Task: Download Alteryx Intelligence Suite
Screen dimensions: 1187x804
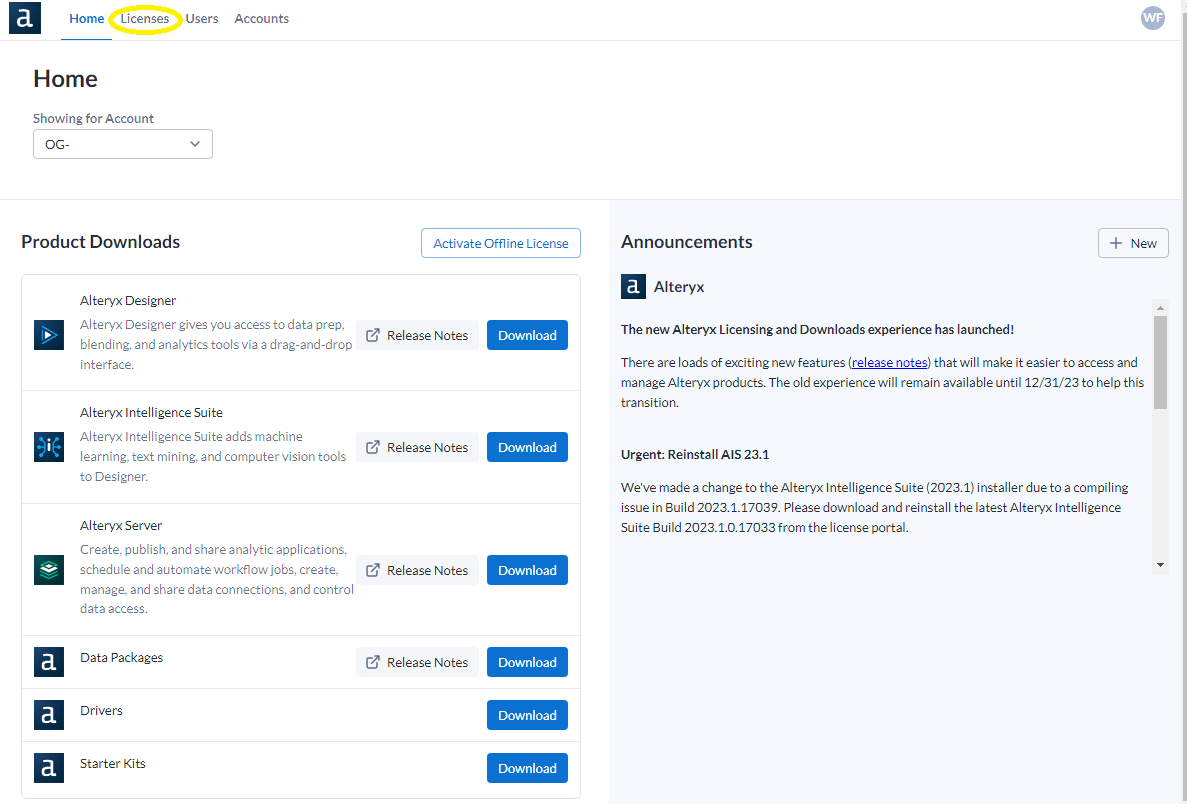Action: pyautogui.click(x=527, y=447)
